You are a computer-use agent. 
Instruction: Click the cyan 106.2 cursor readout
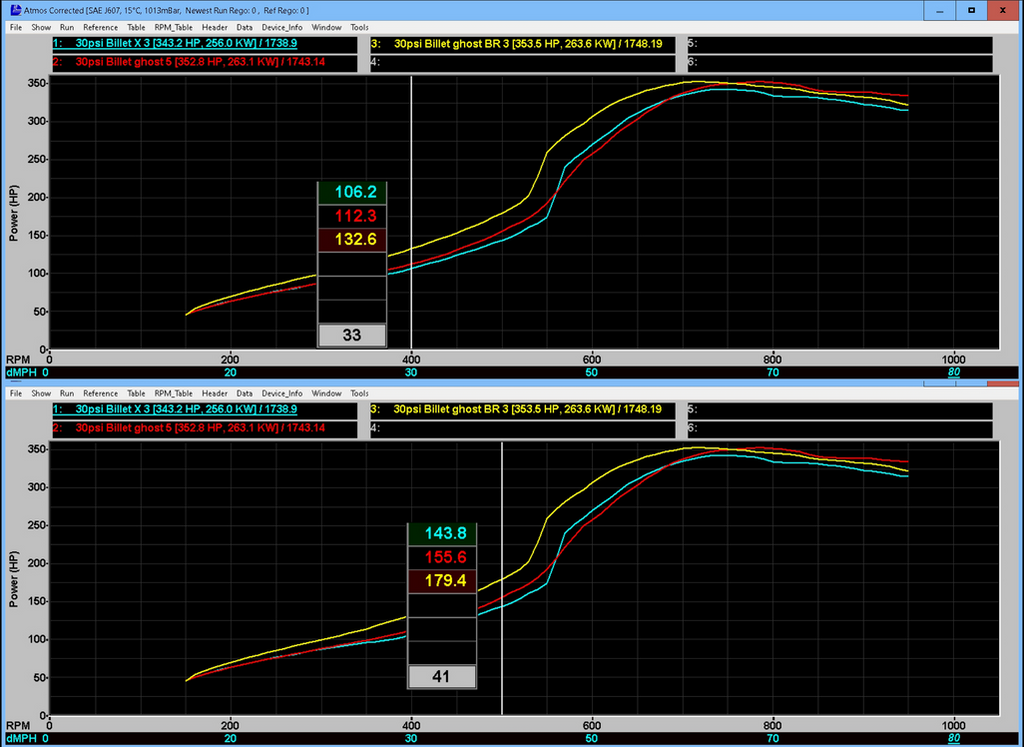351,193
